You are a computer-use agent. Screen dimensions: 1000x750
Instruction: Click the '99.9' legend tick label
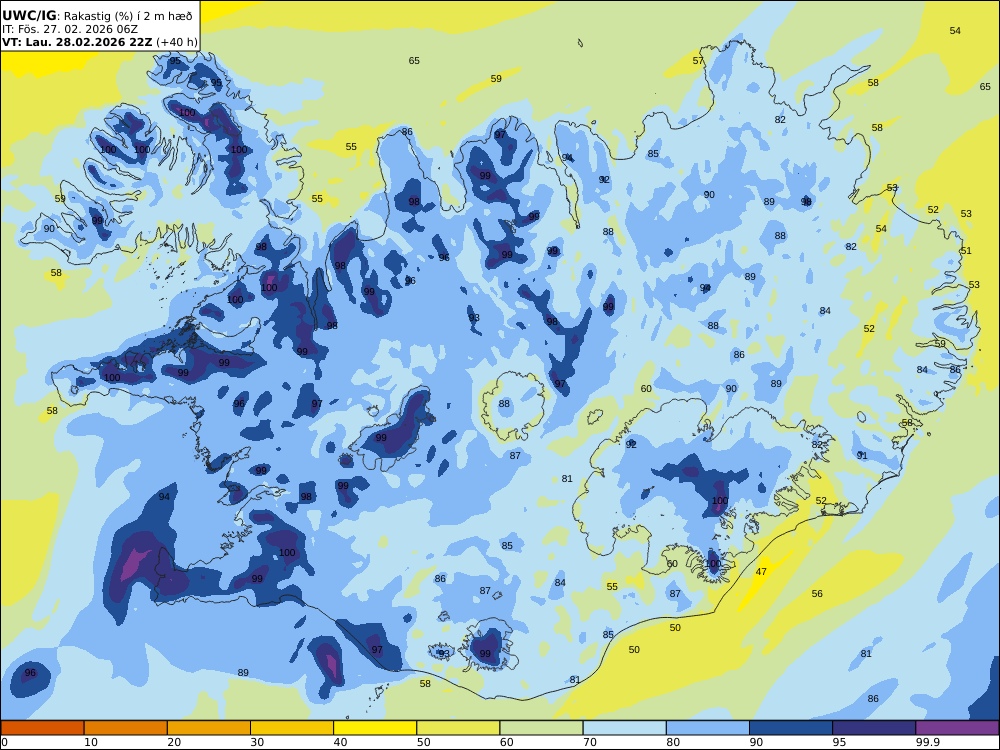coord(927,742)
